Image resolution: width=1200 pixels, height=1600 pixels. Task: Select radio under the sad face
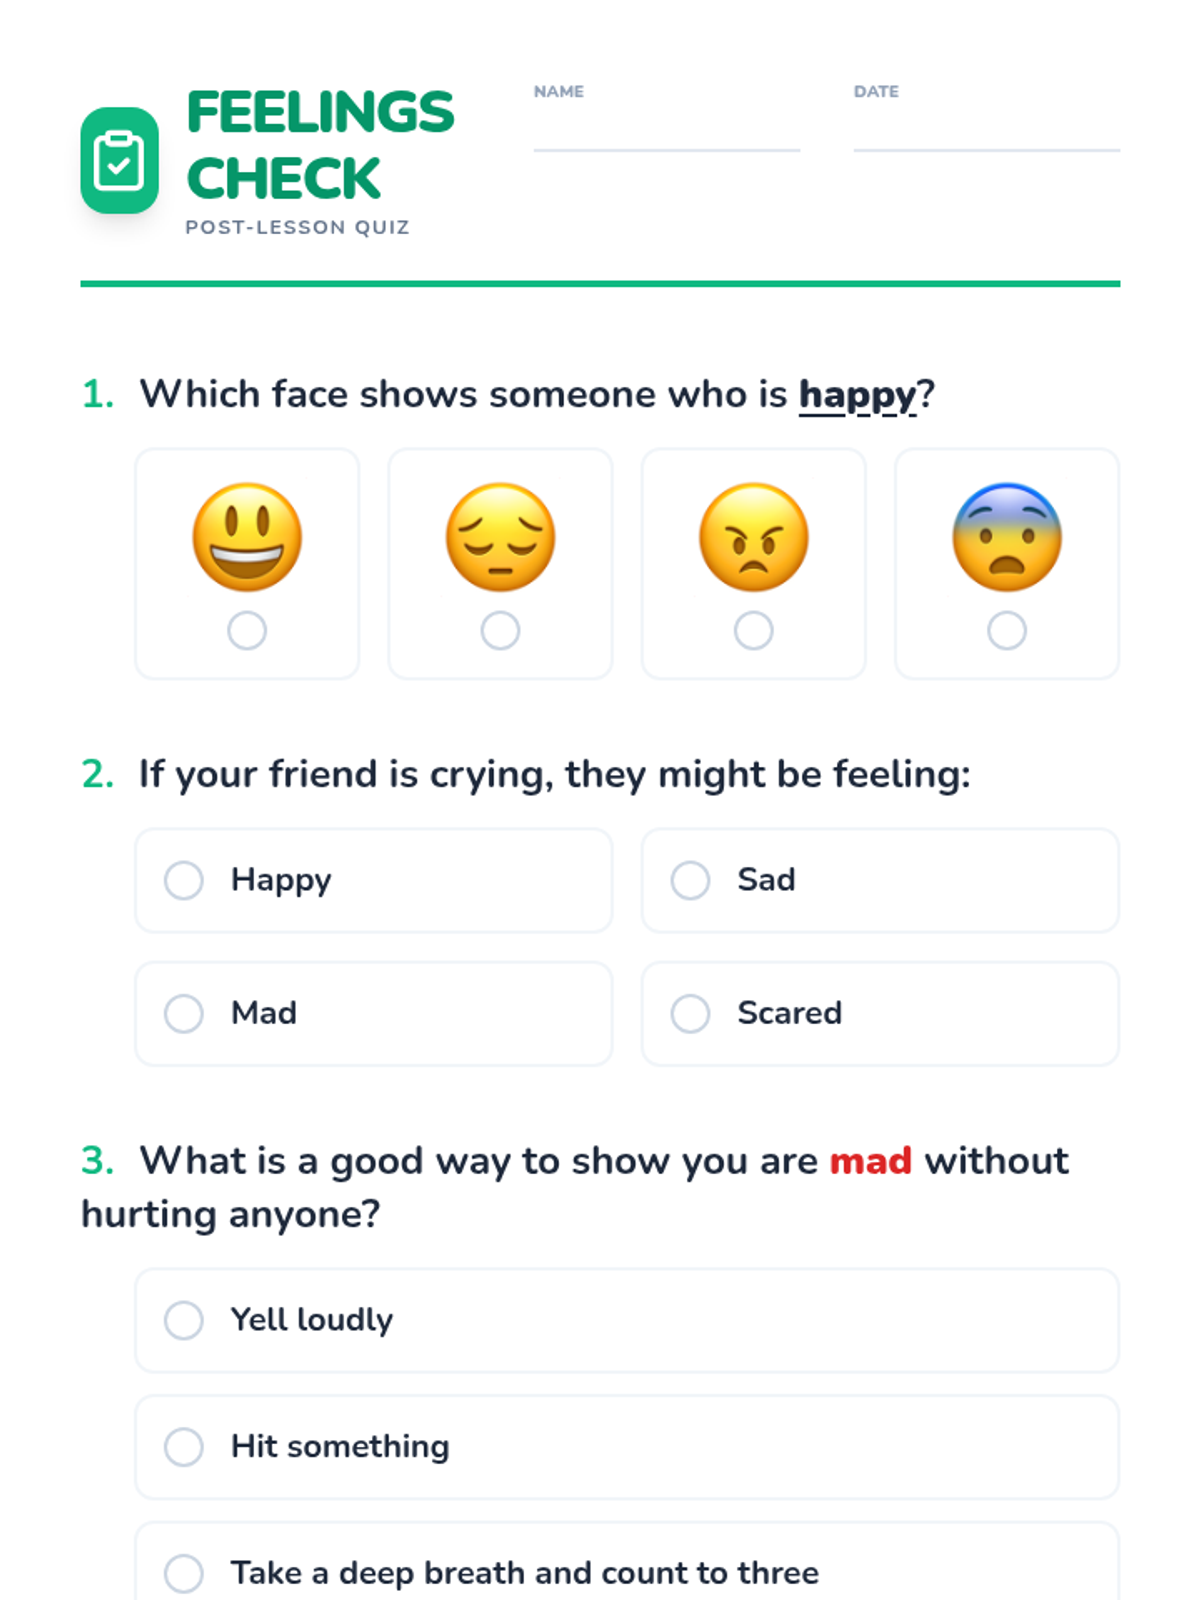pos(500,631)
